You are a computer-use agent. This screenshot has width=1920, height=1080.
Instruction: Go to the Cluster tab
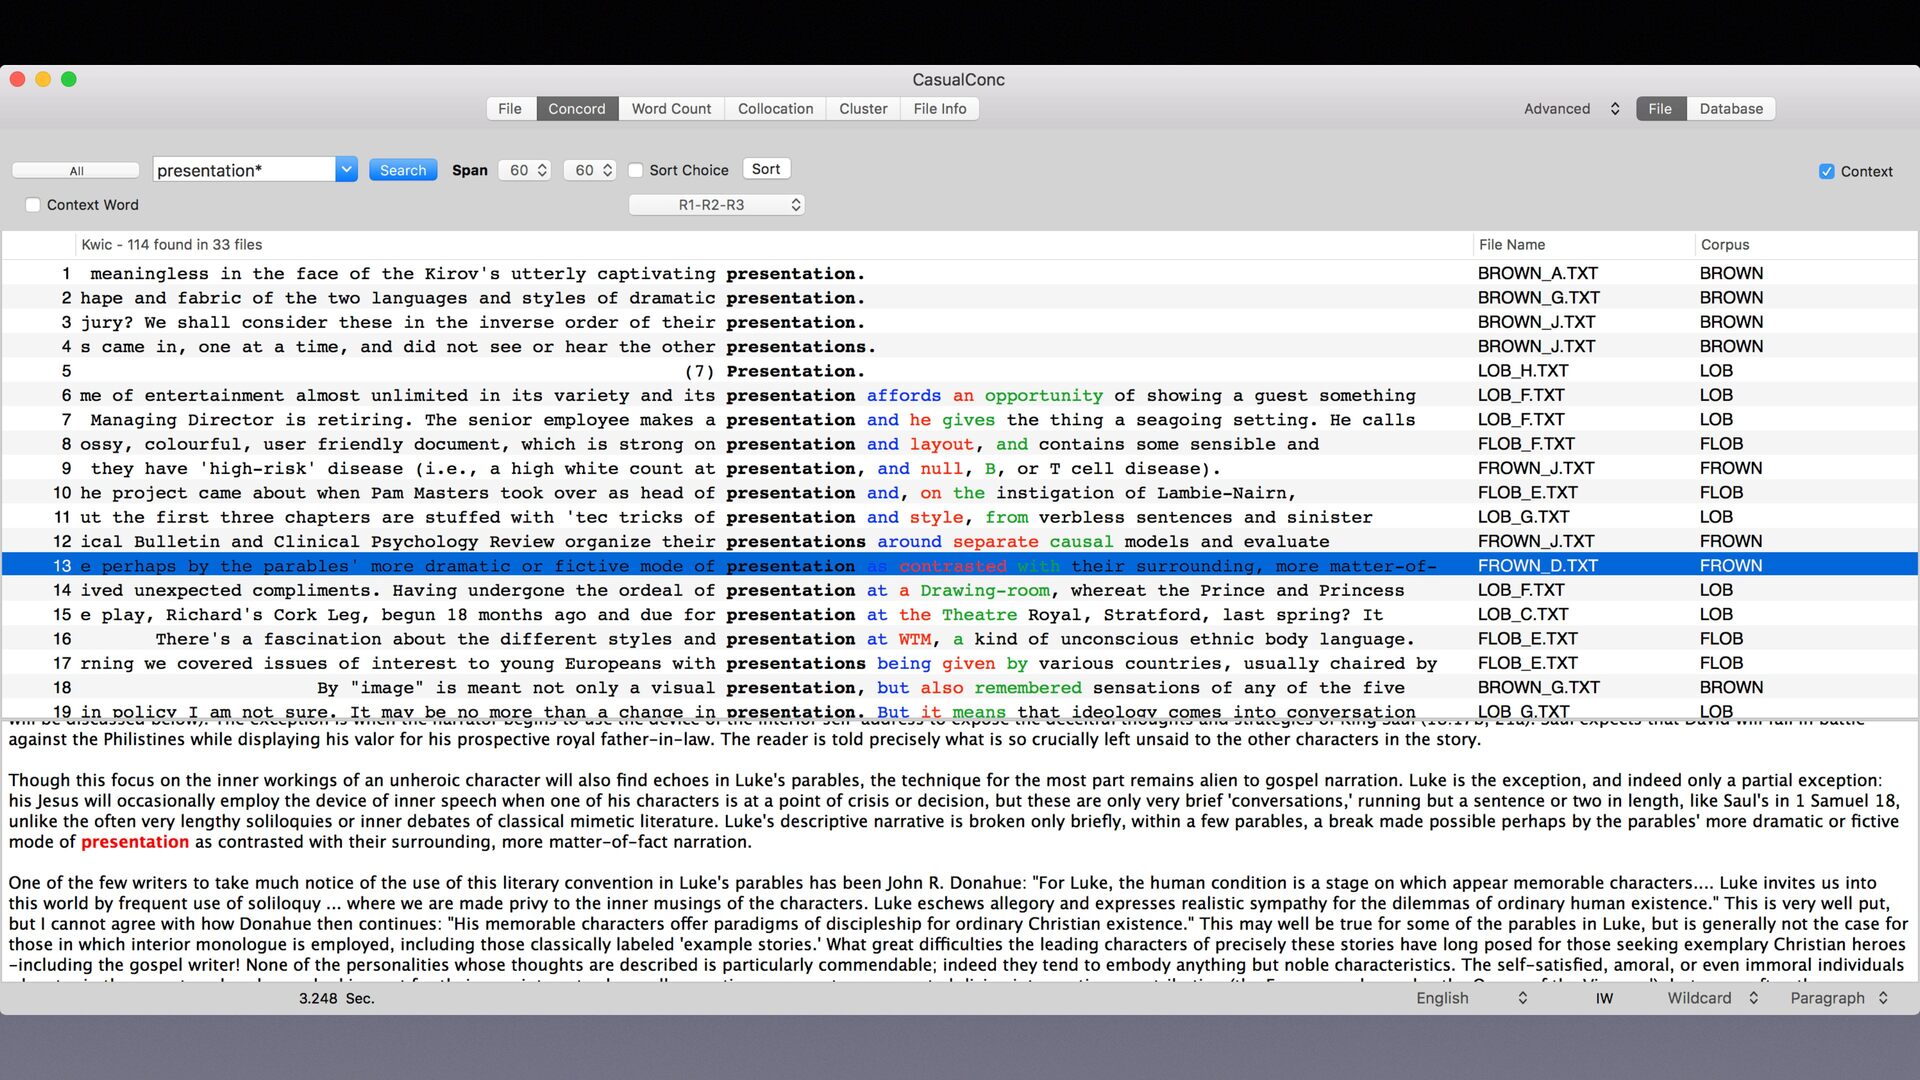(x=863, y=109)
